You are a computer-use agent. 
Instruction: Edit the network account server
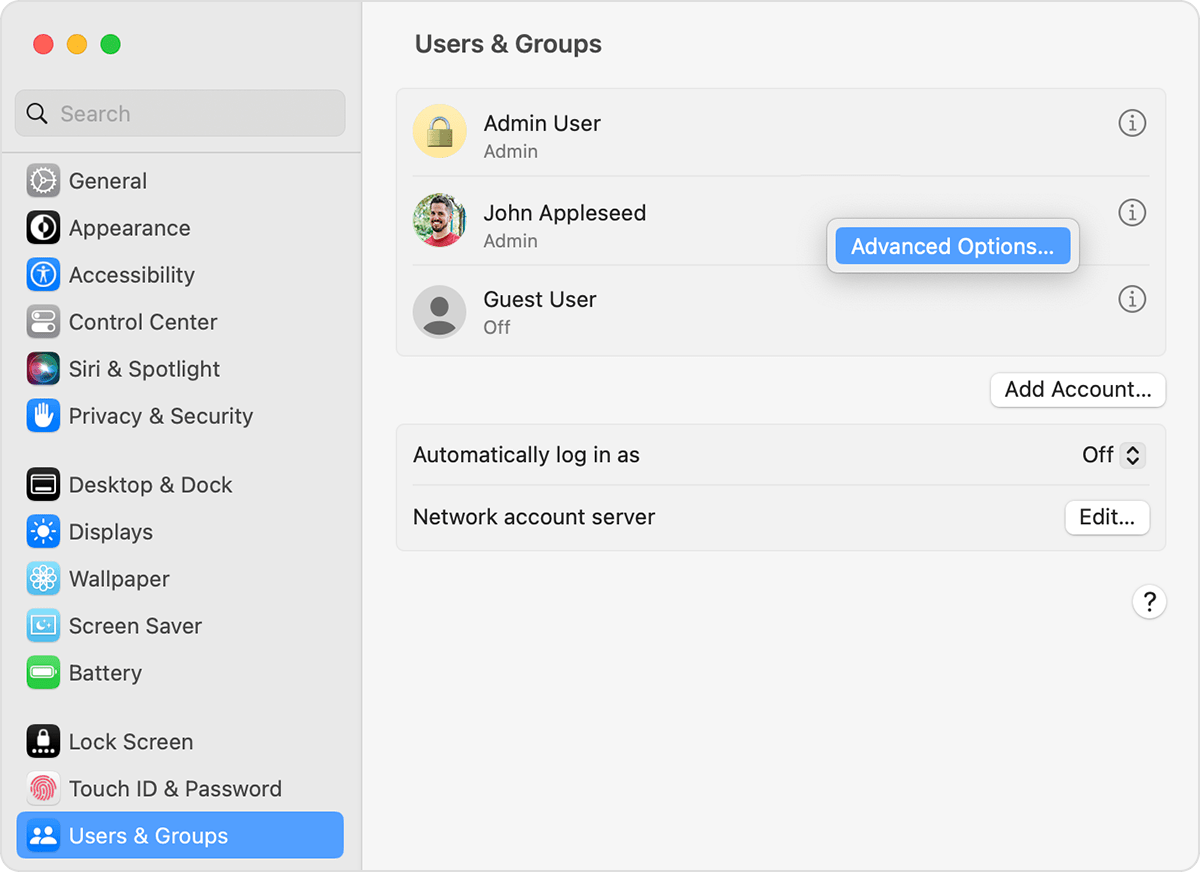click(1107, 518)
